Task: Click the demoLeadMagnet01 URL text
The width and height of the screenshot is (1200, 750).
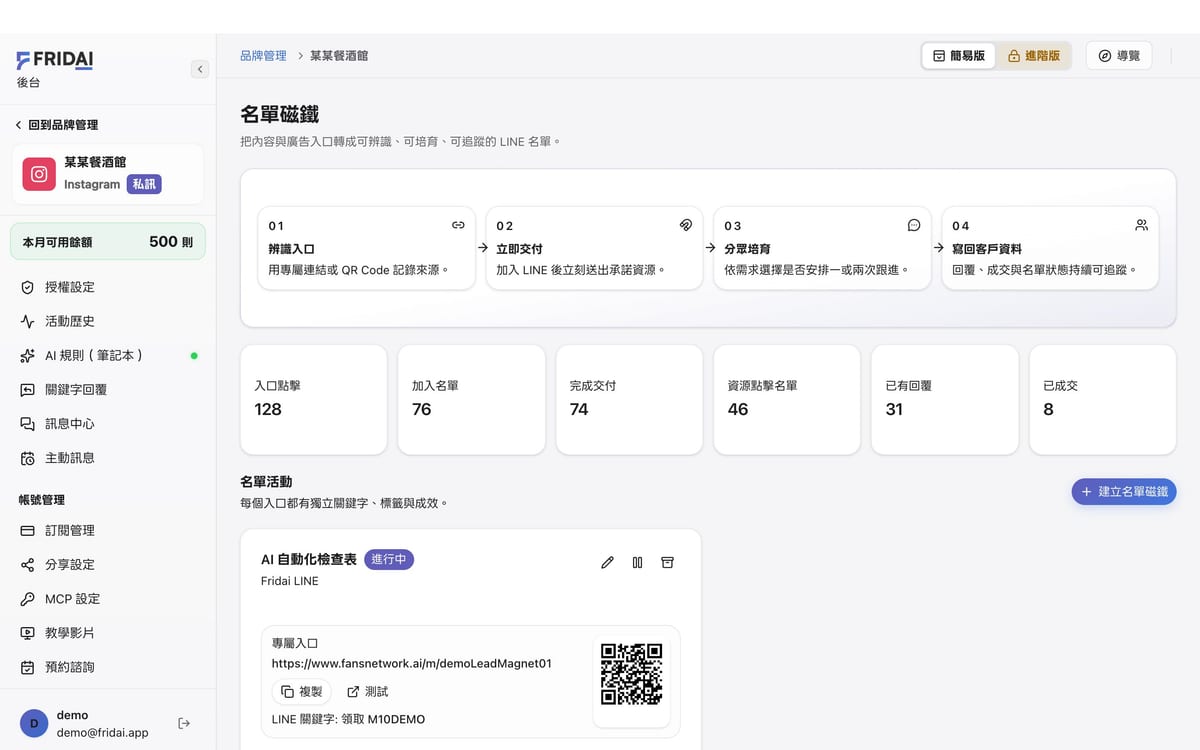Action: point(412,663)
